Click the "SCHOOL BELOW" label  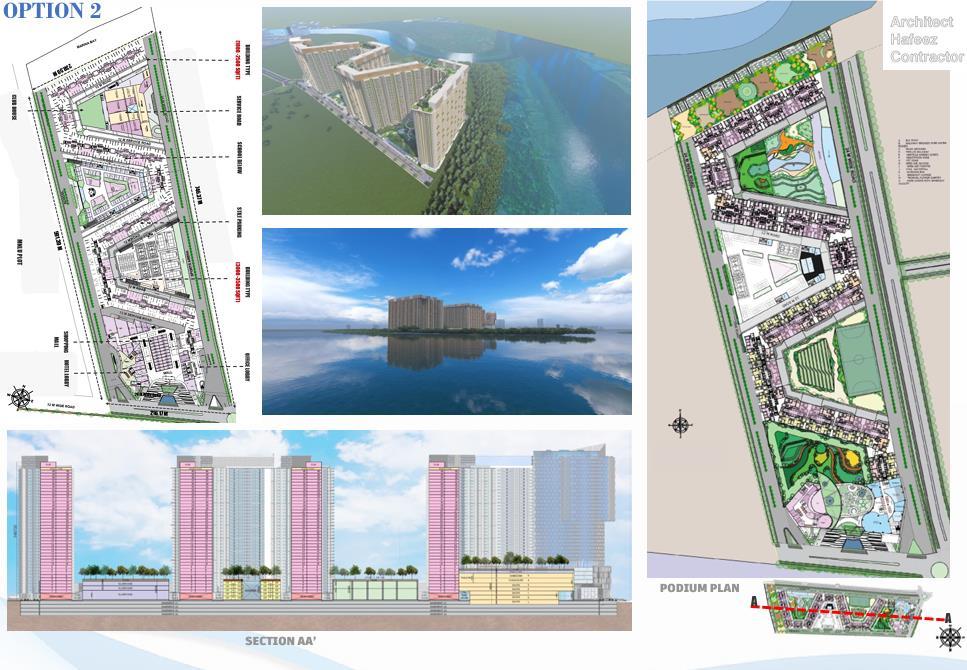tap(237, 160)
